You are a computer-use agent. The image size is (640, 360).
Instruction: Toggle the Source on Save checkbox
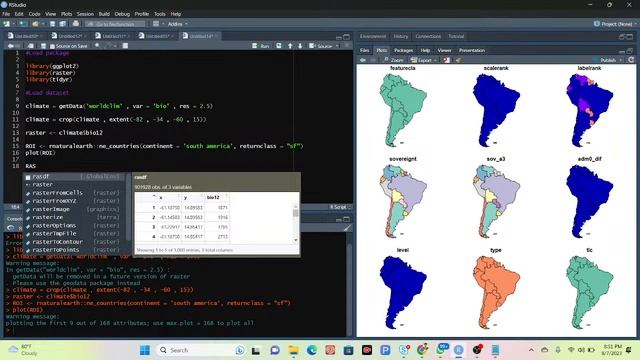(52, 46)
